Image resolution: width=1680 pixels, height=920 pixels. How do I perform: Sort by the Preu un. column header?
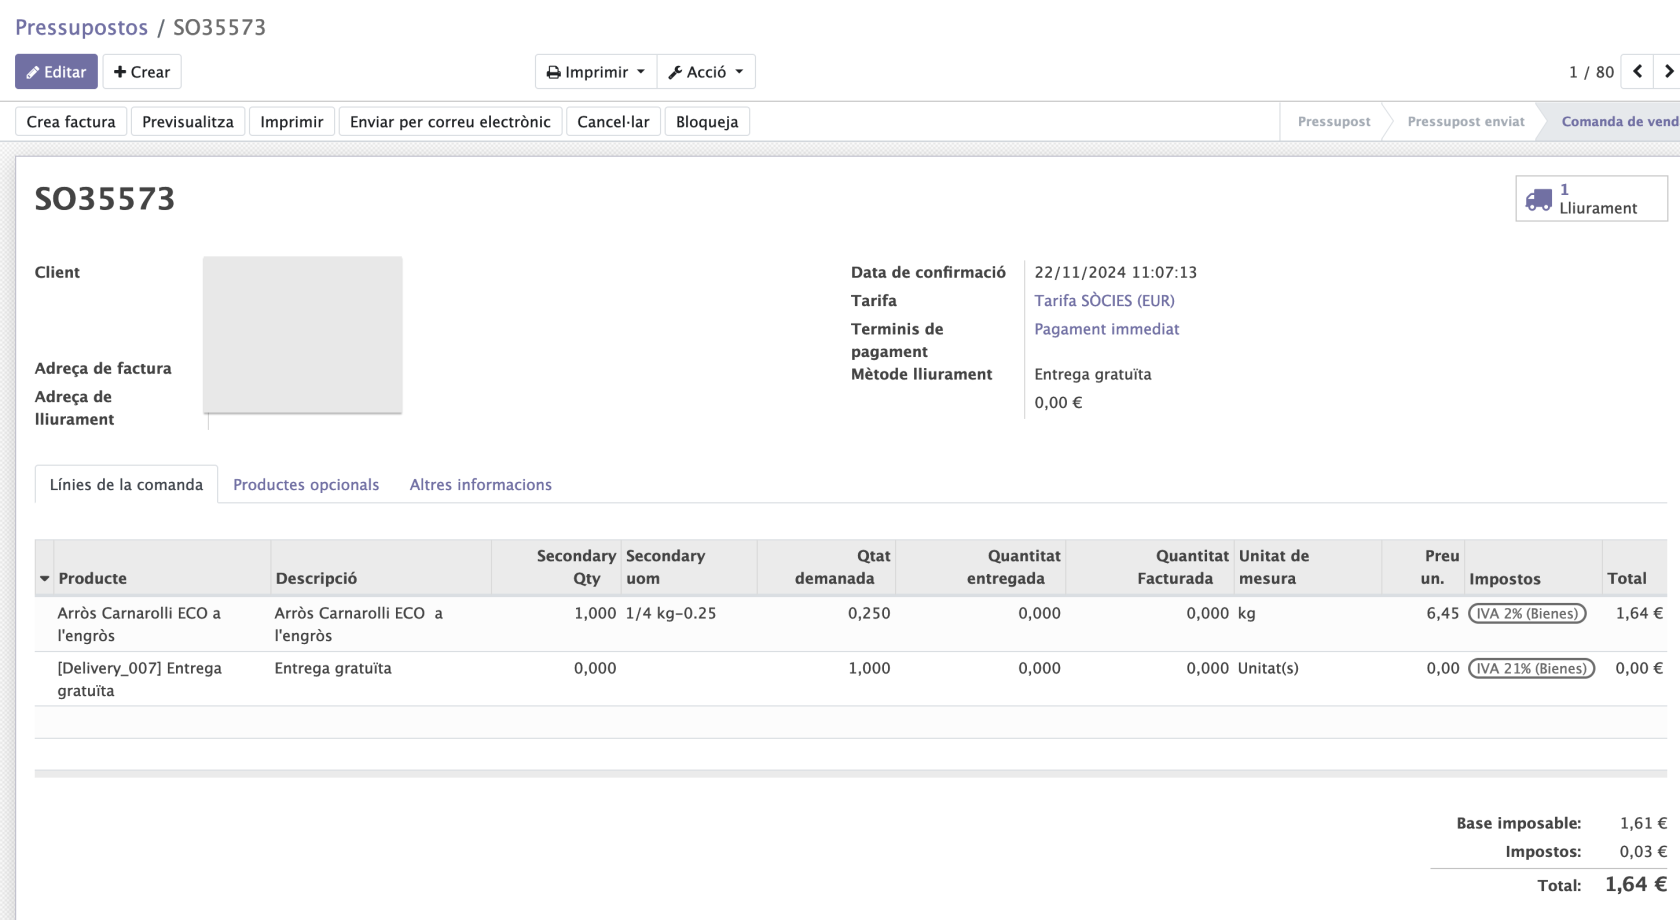[1423, 568]
